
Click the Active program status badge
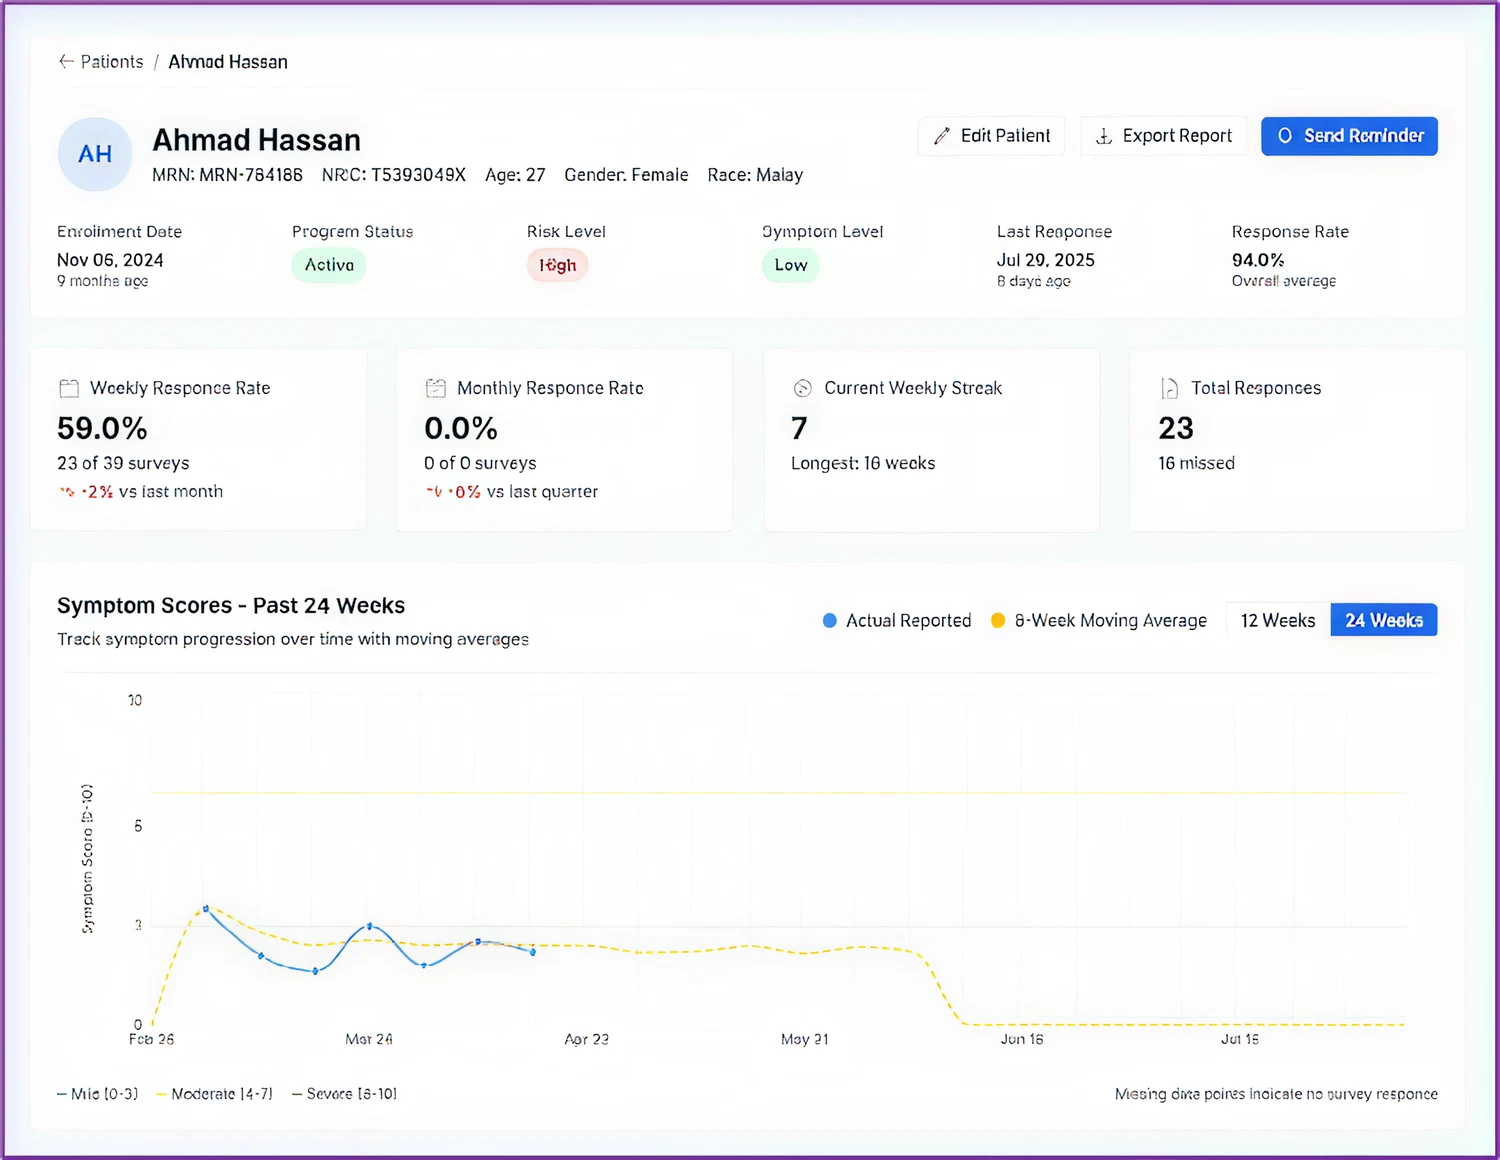click(329, 265)
